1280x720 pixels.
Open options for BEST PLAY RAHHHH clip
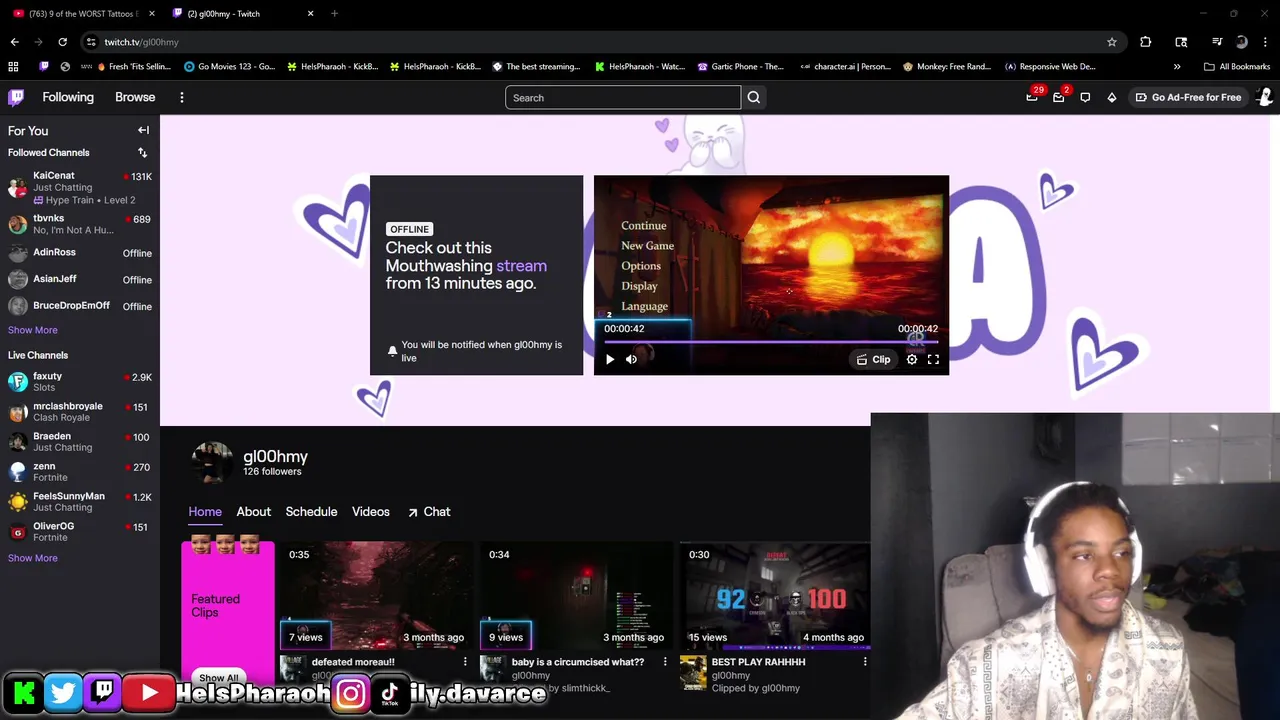[x=865, y=662]
